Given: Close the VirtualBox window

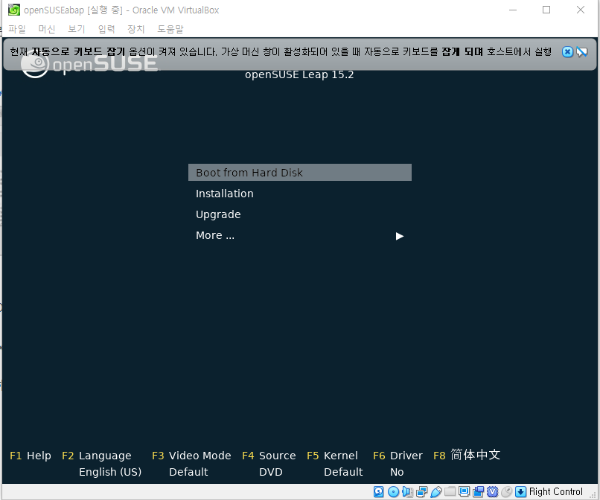Looking at the screenshot, I should click(580, 10).
